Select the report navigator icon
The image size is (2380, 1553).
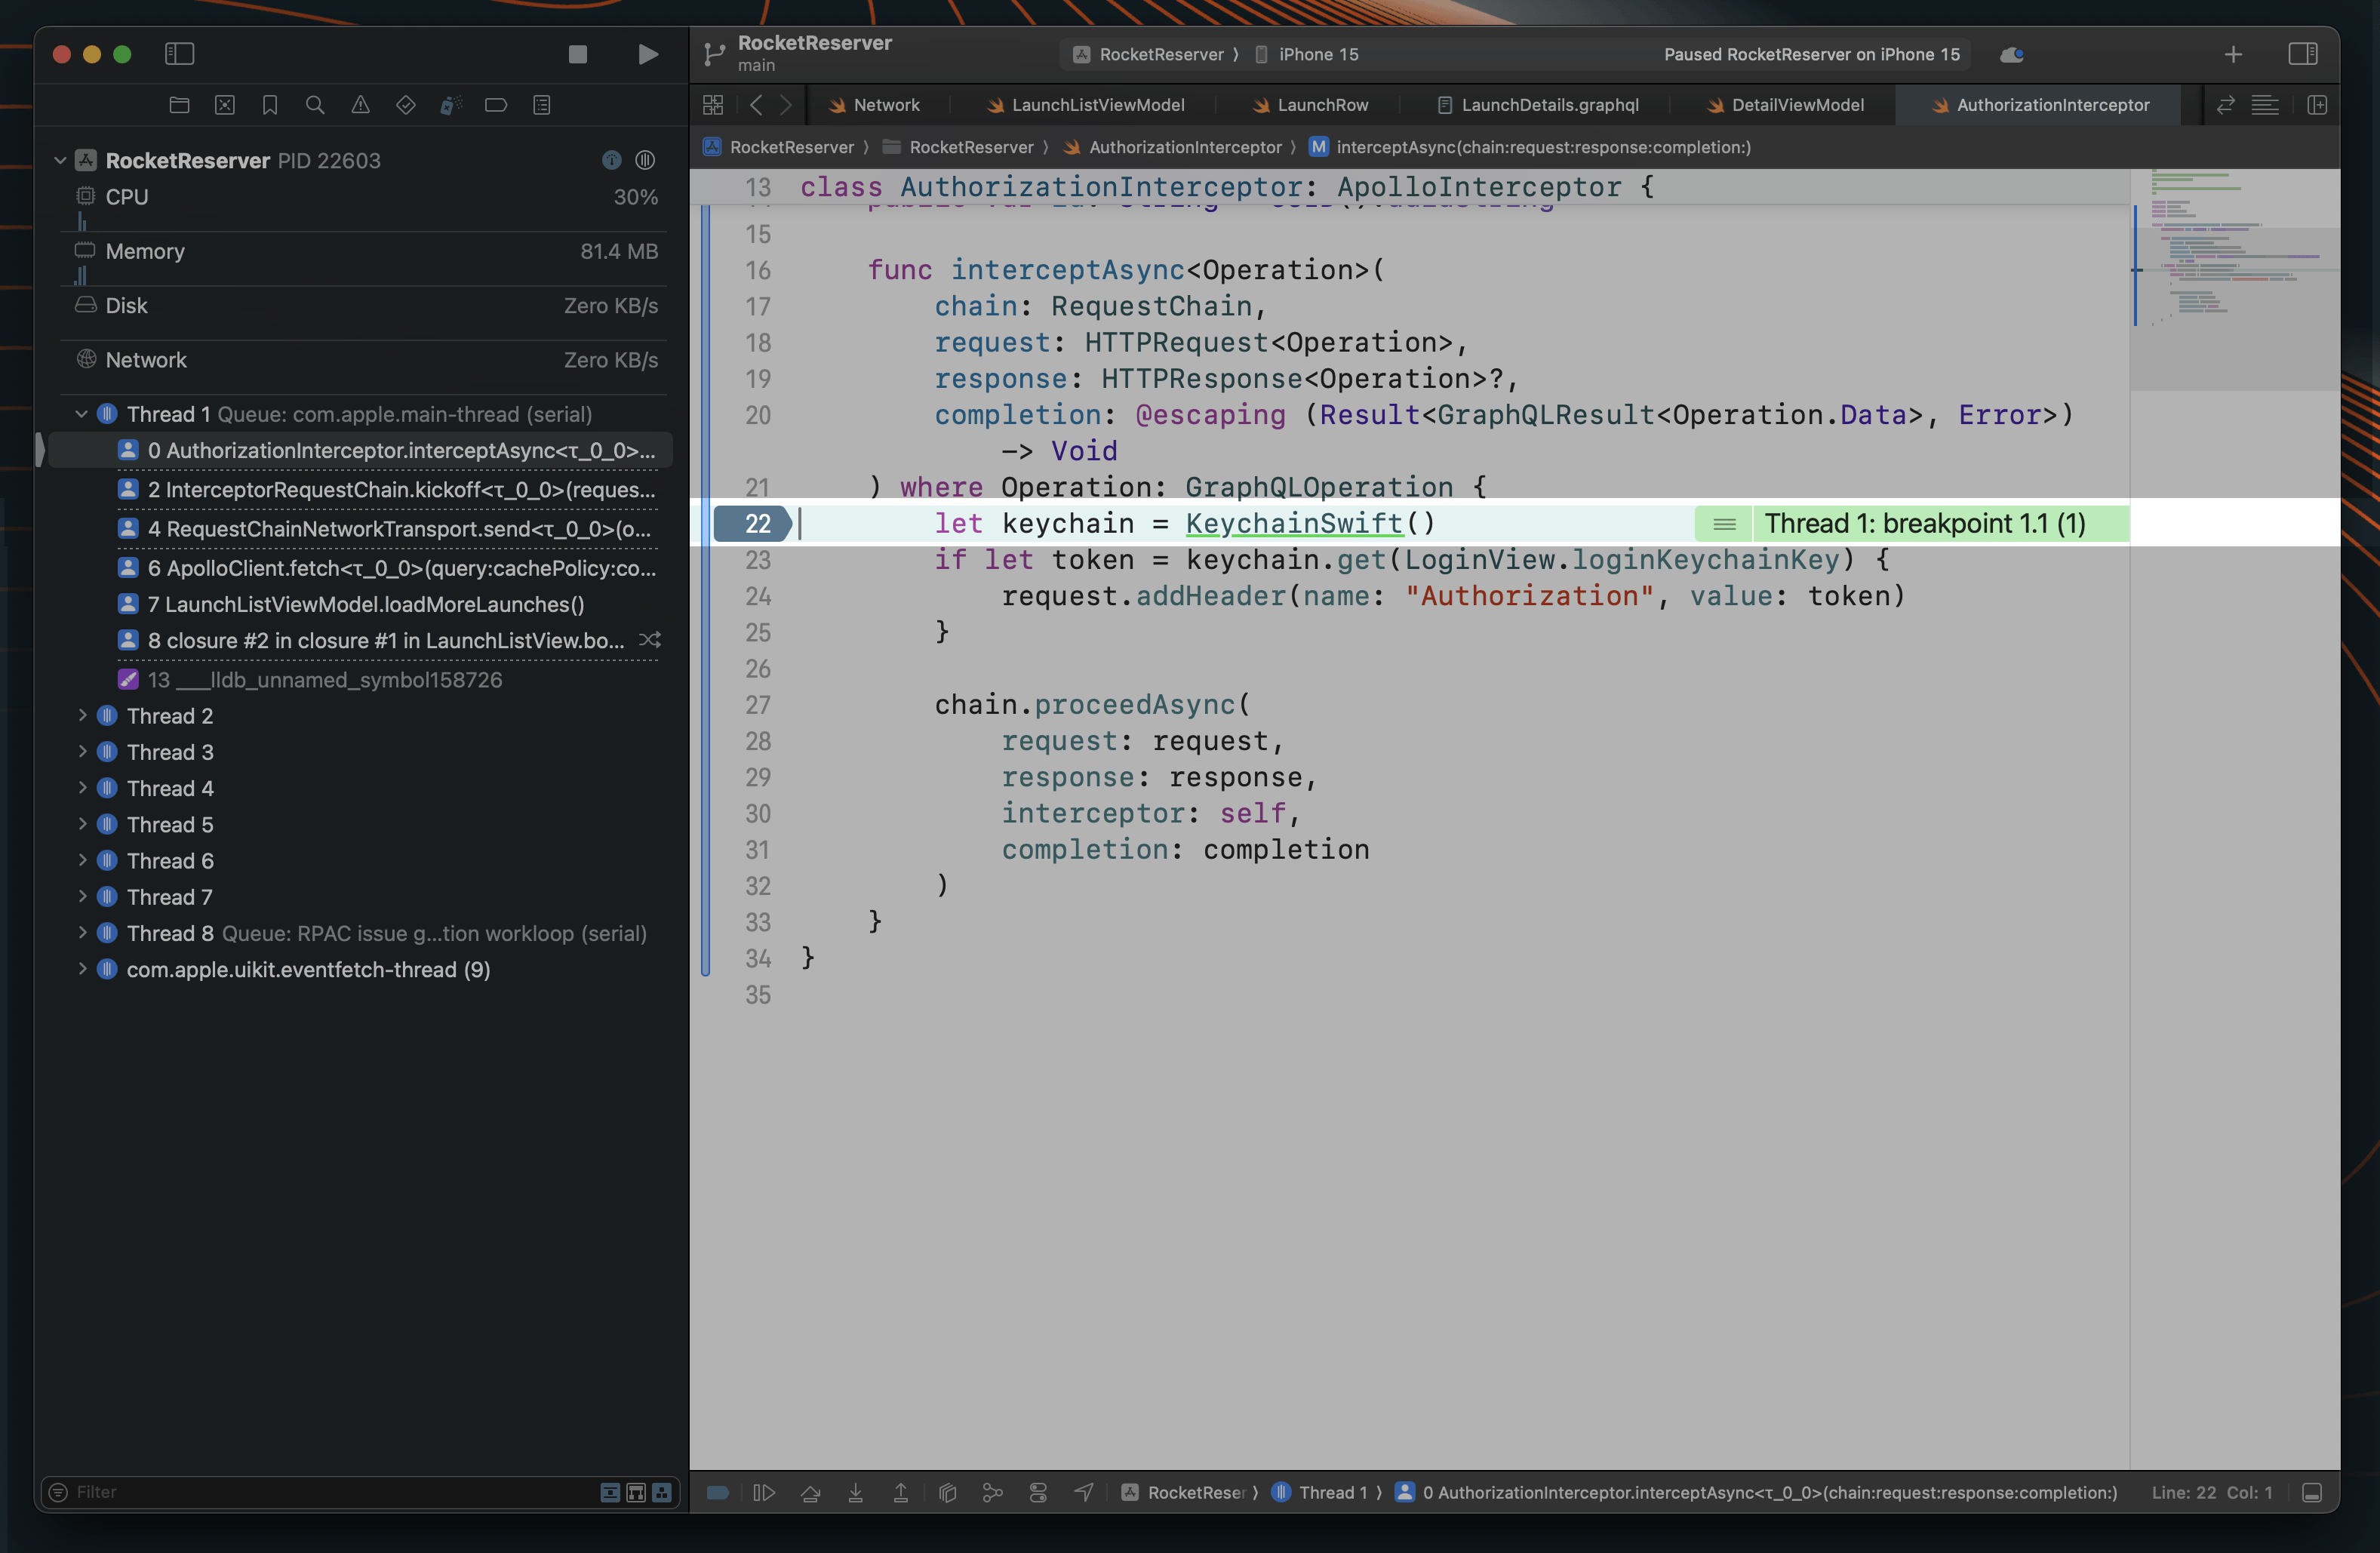click(542, 104)
